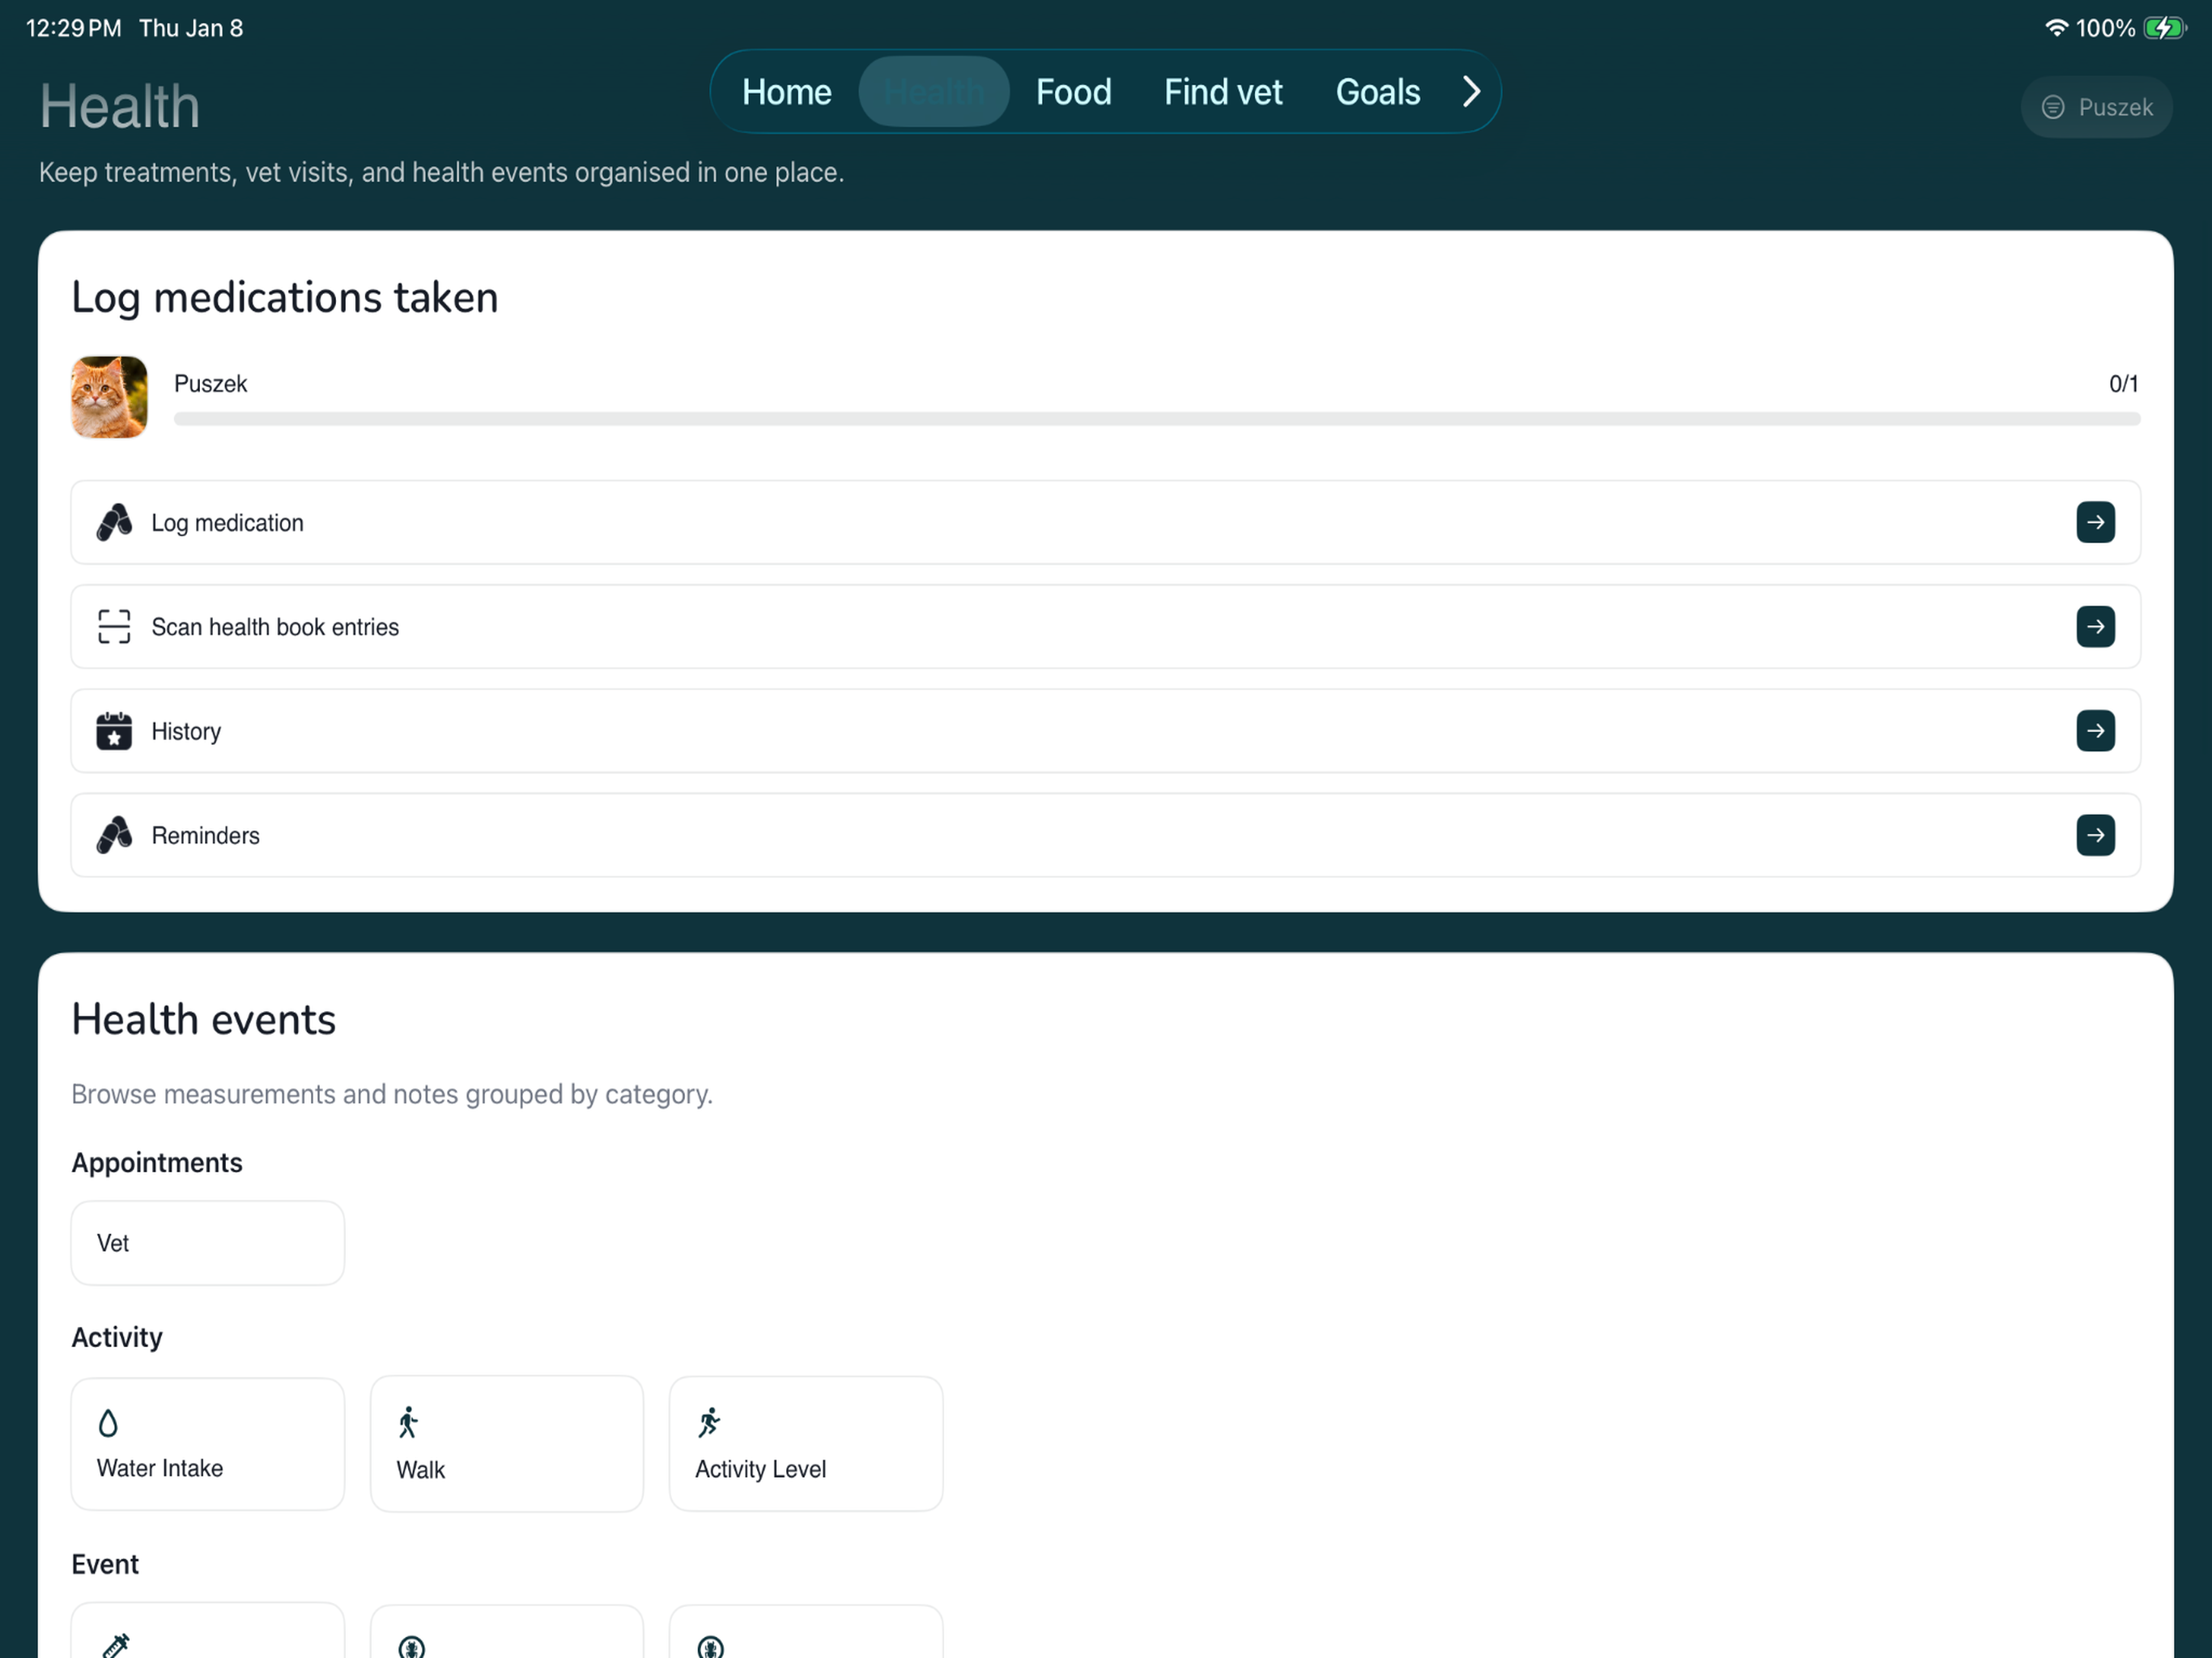Click the pill icon beside Log medication
This screenshot has height=1658, width=2212.
(x=114, y=522)
